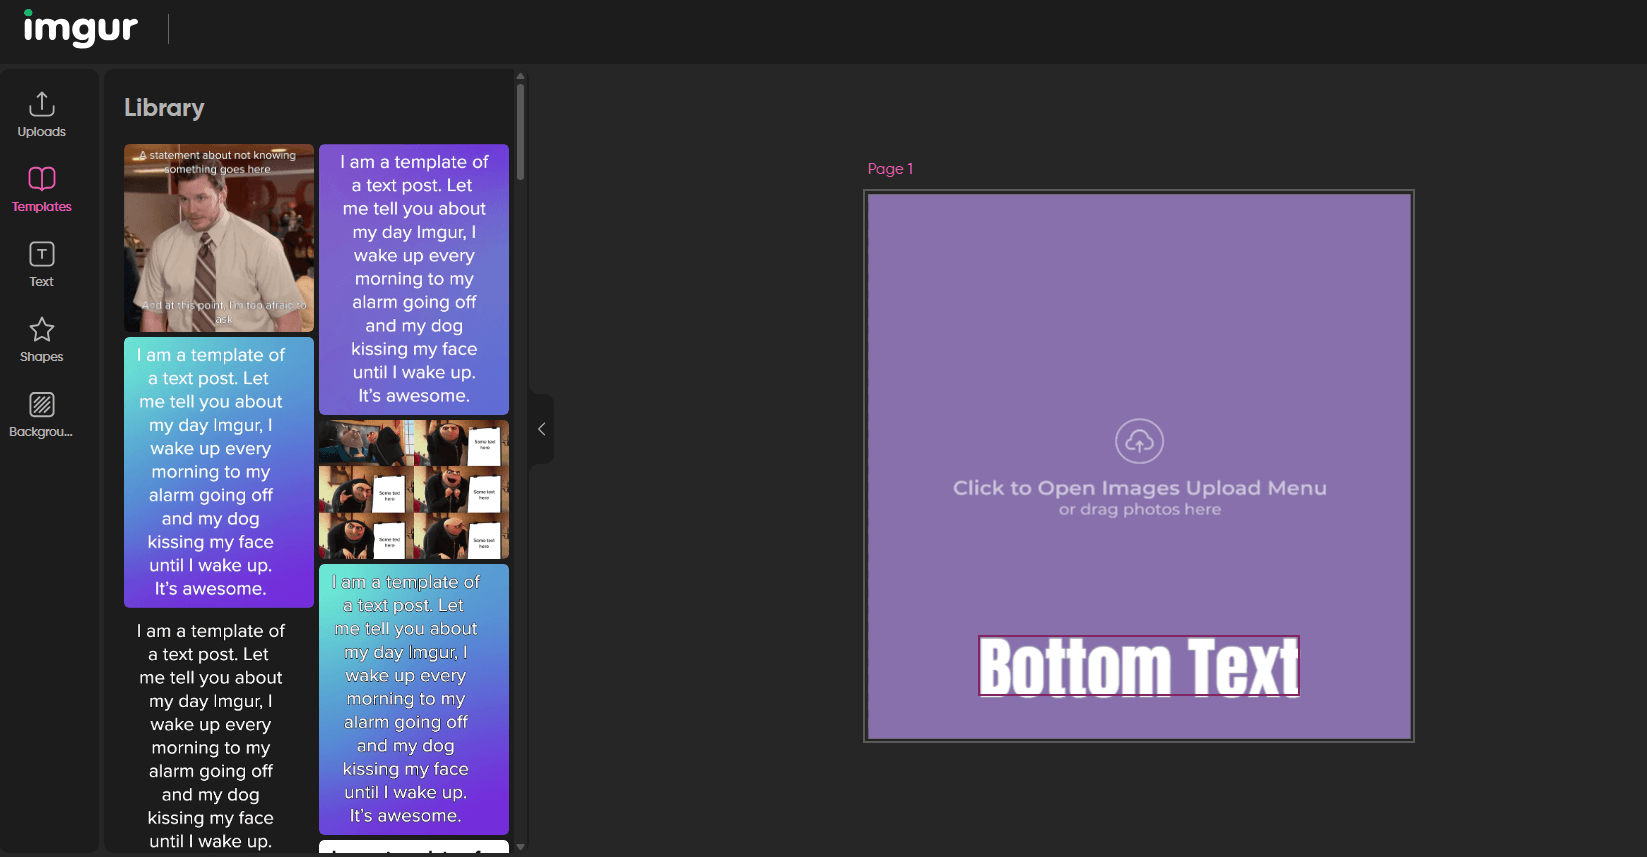The image size is (1647, 857).
Task: Select the Gru's plan meme template
Action: click(x=413, y=489)
